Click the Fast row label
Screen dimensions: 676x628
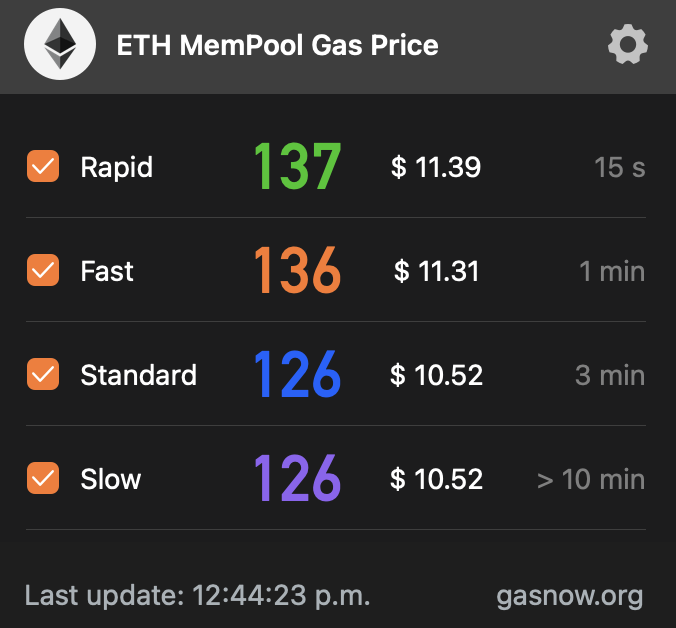click(x=107, y=271)
